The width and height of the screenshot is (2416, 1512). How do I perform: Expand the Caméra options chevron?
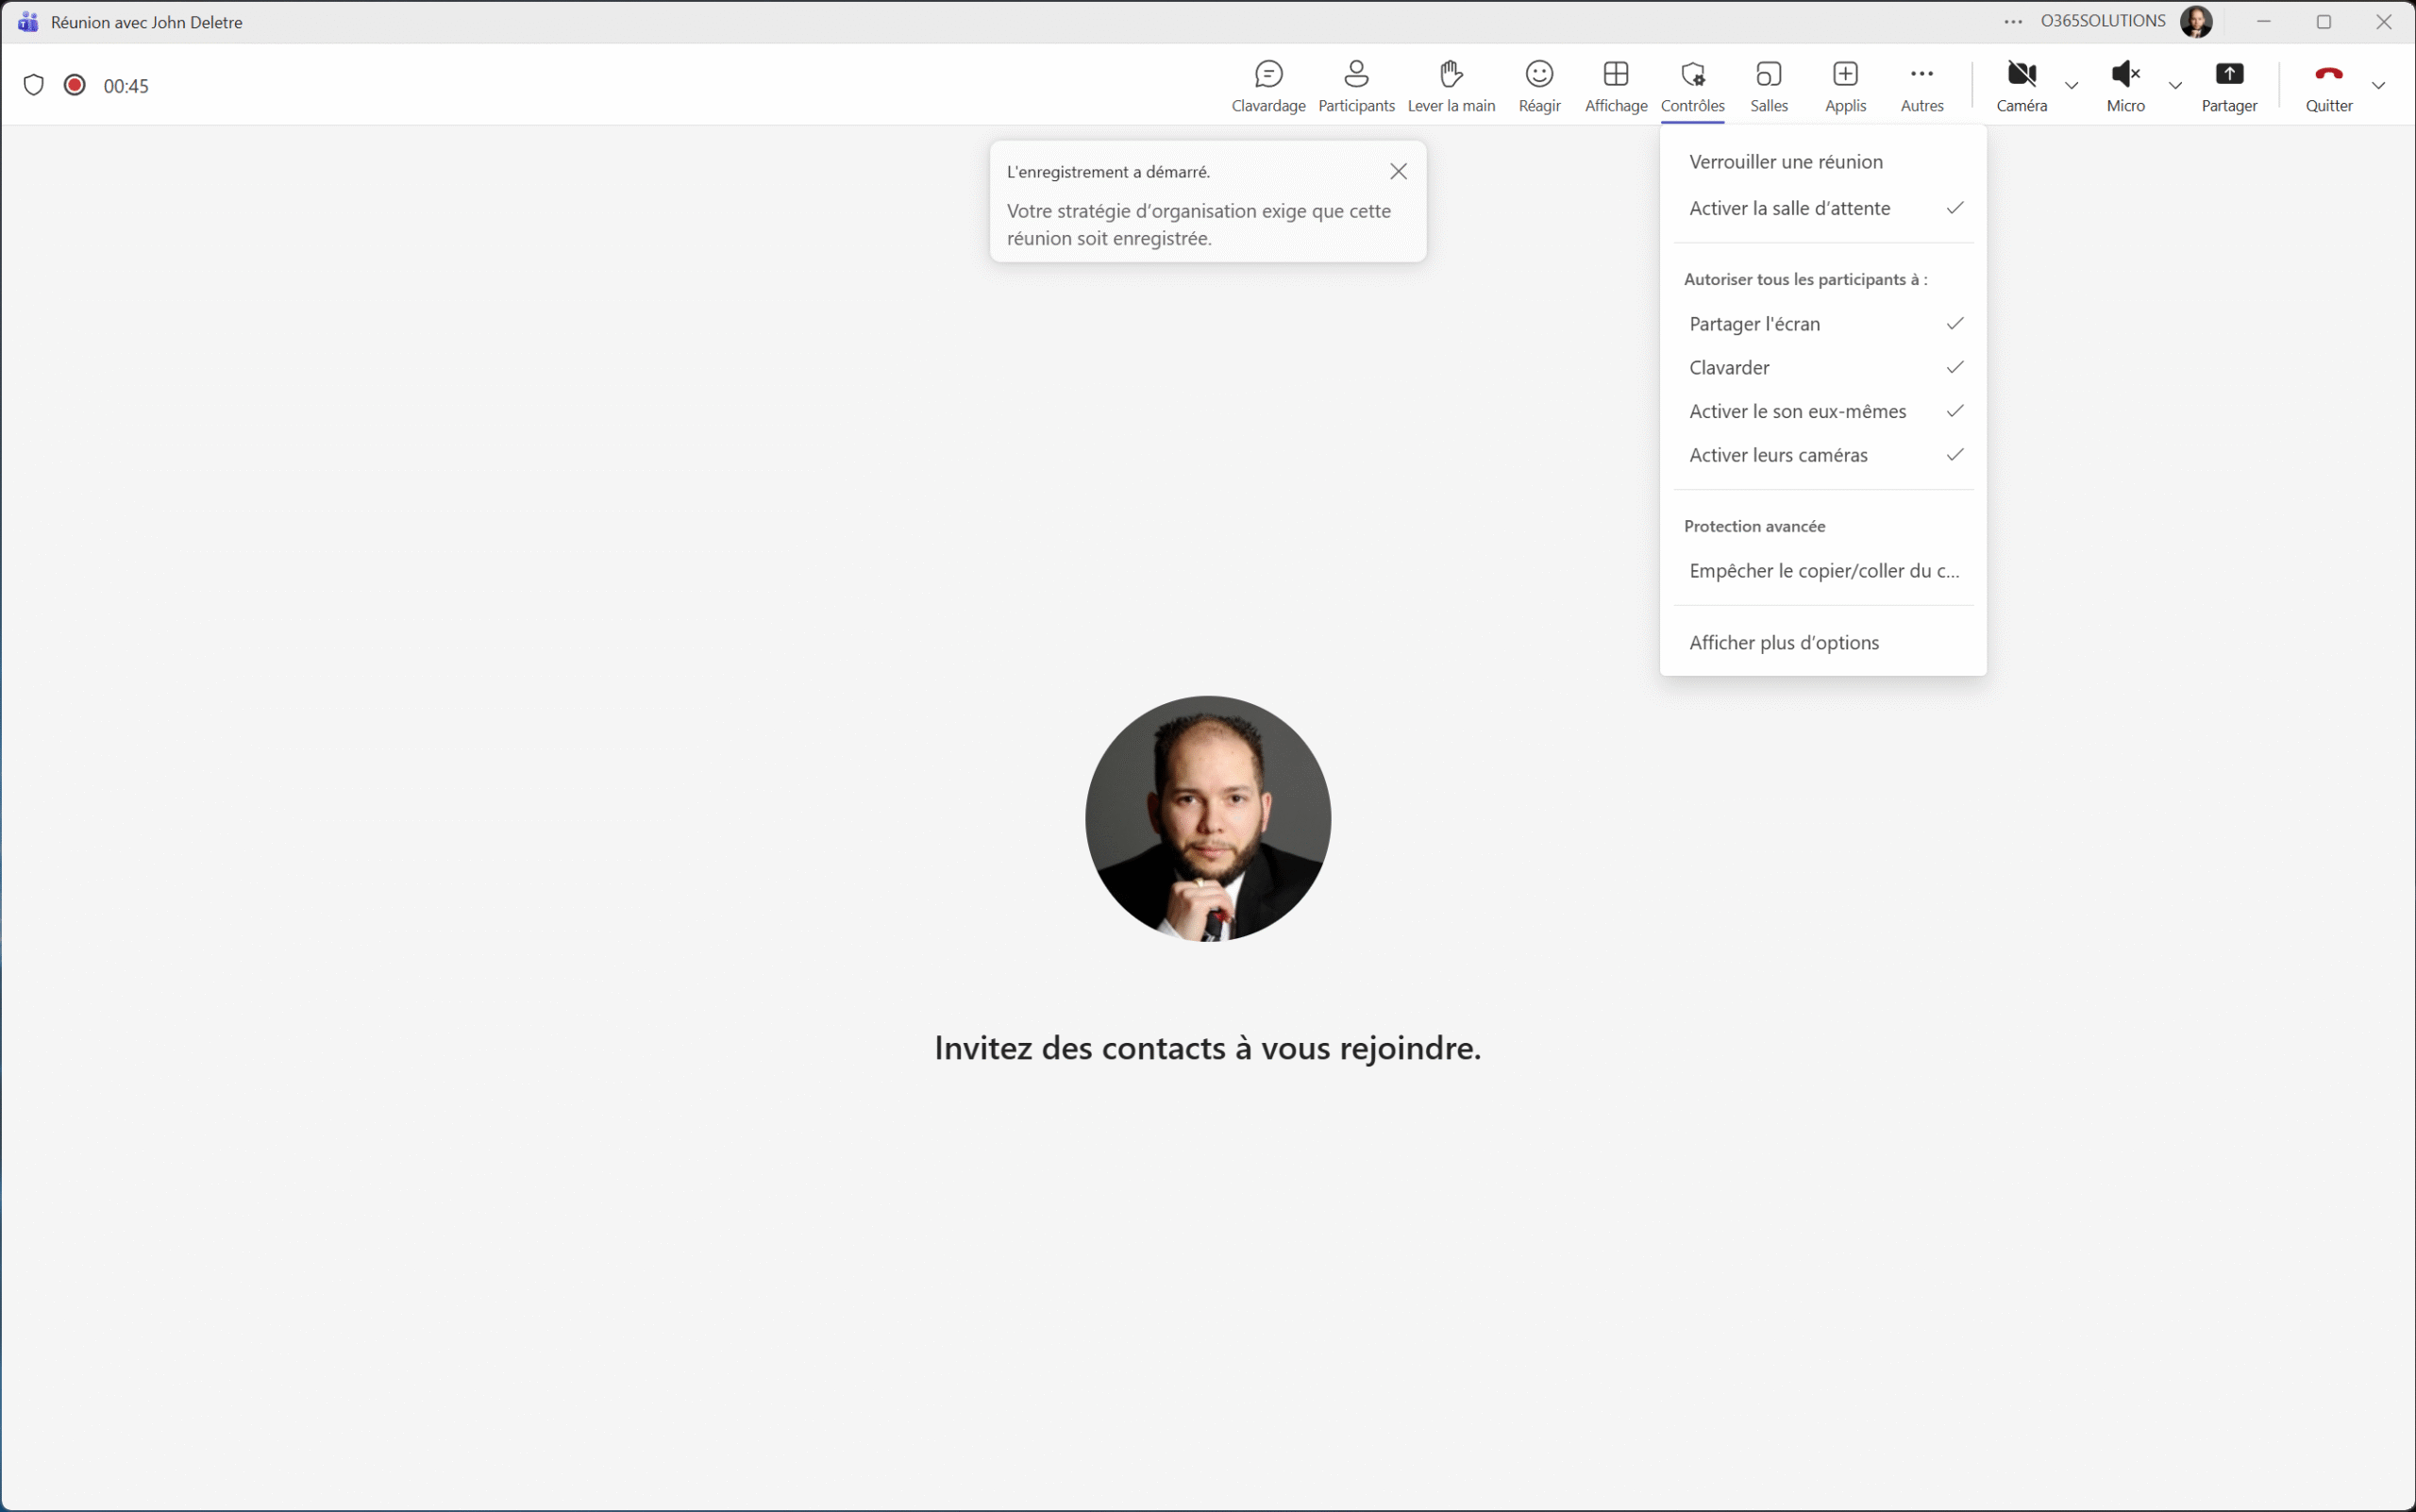[x=2071, y=86]
